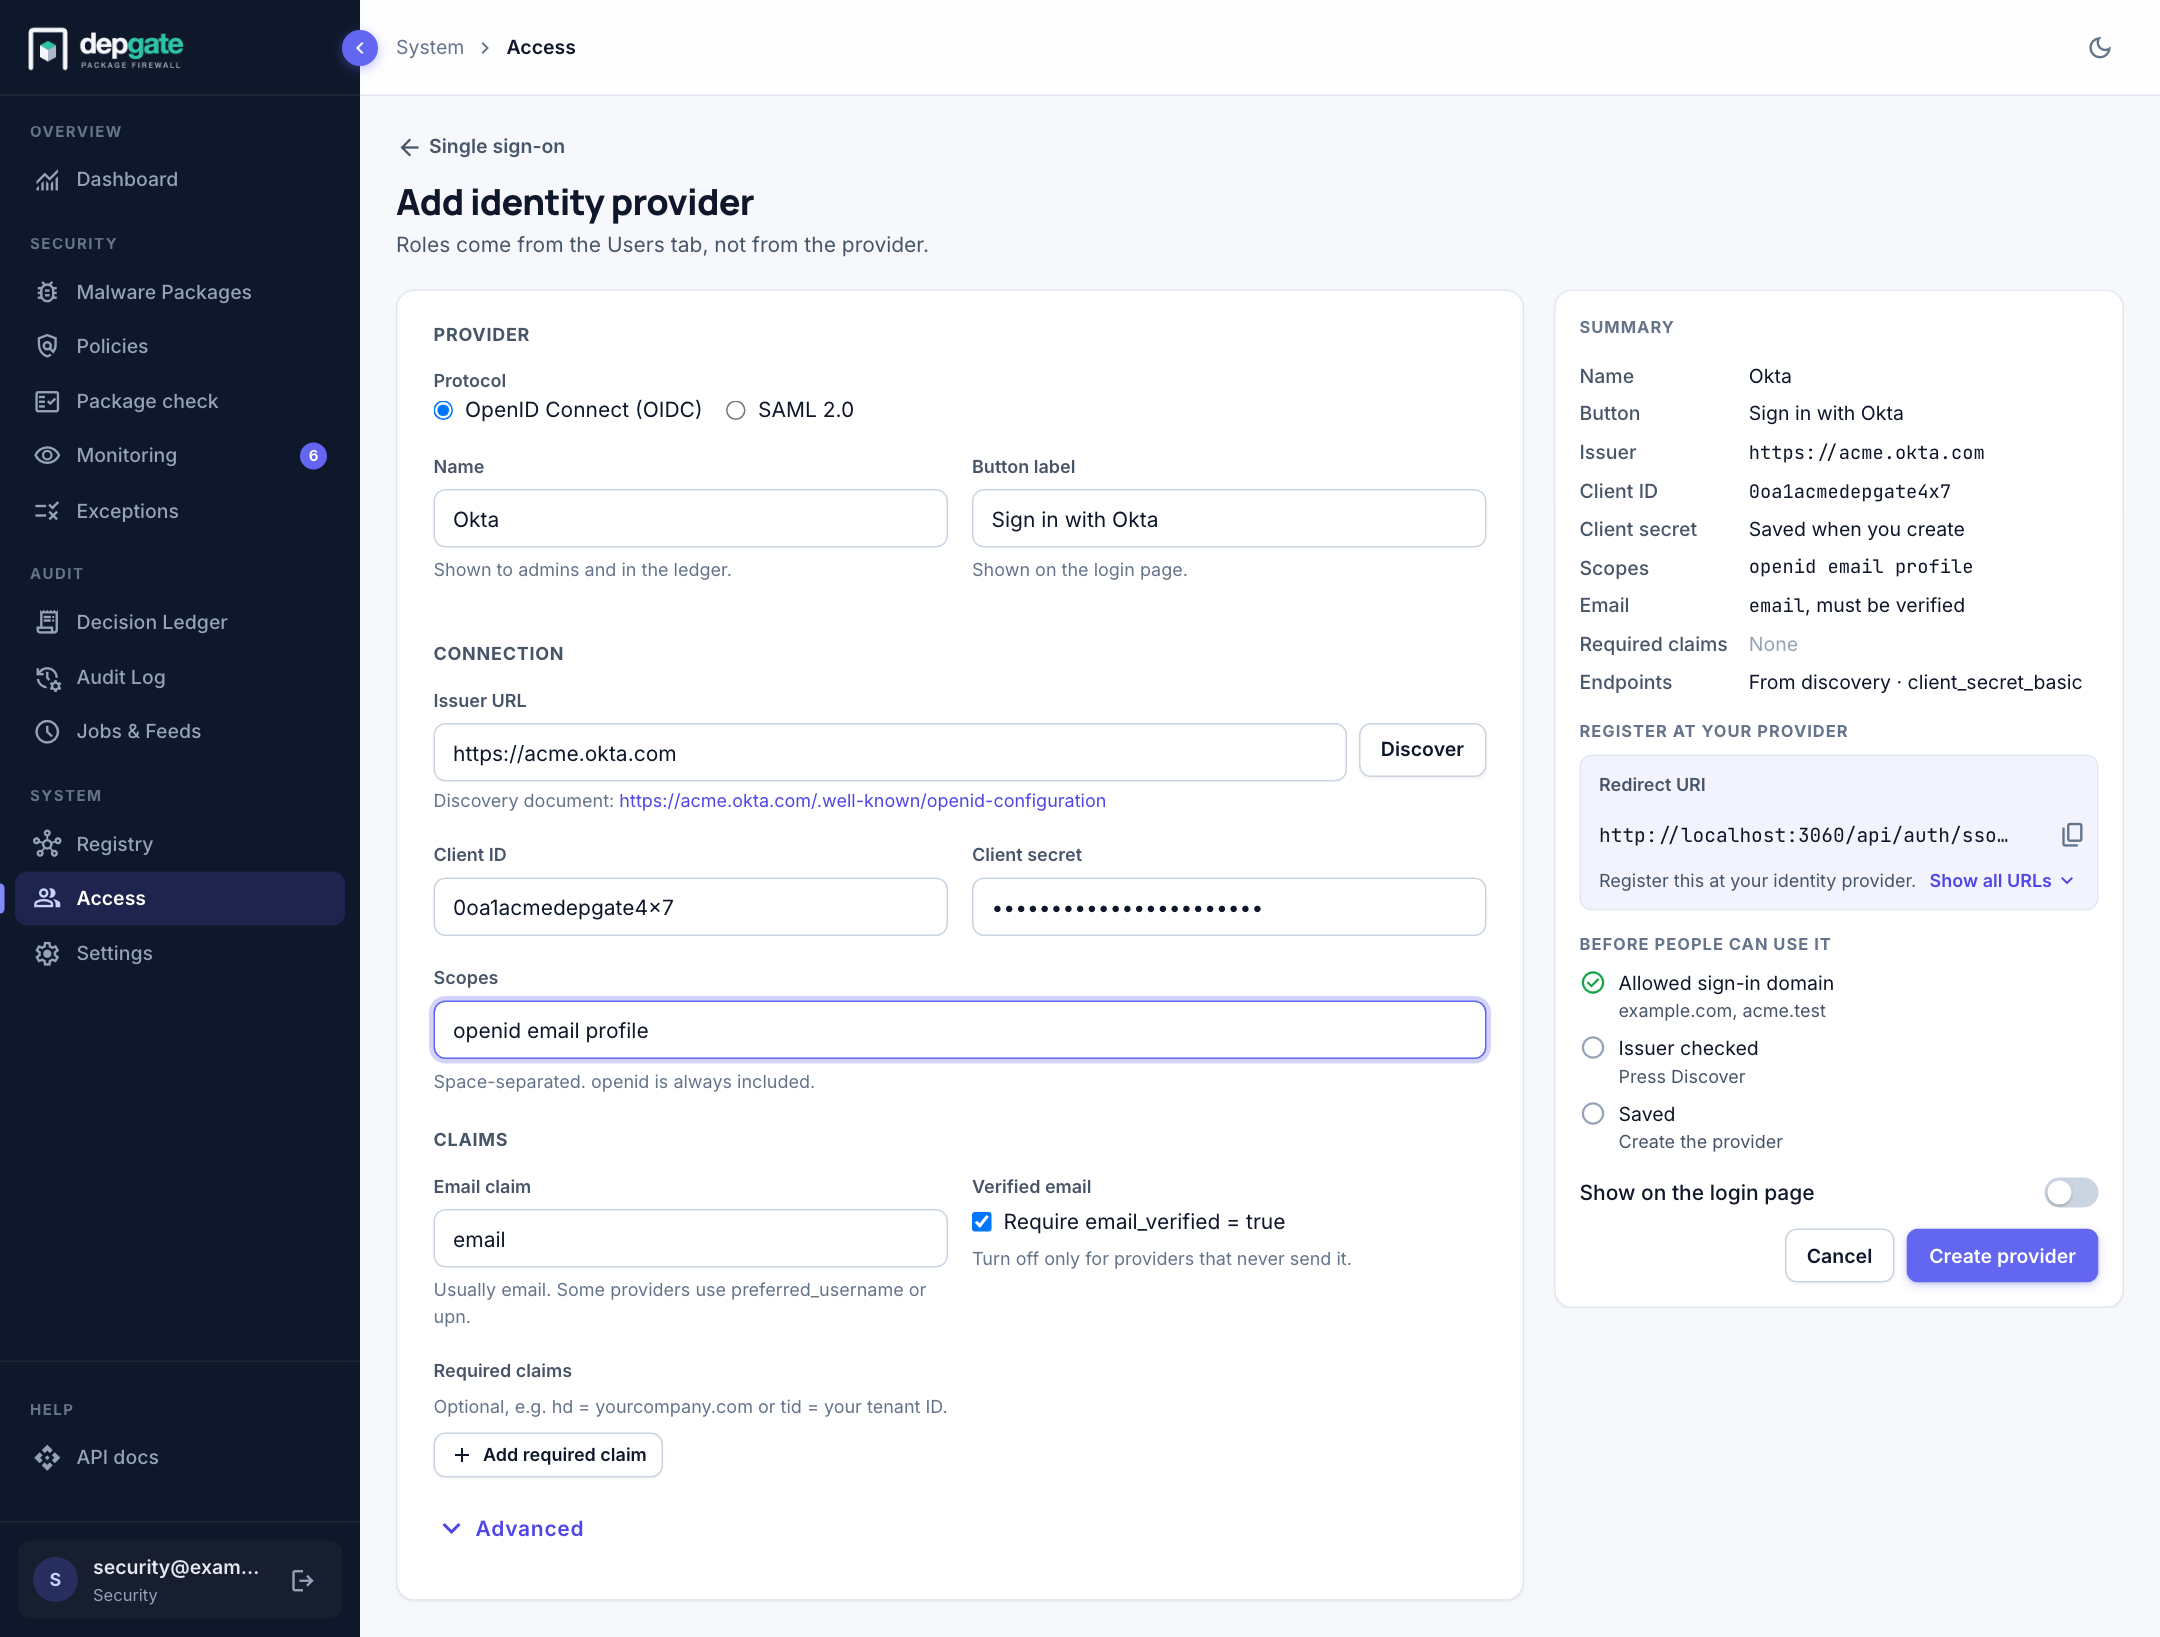The image size is (2160, 1637).
Task: Click the Monitoring badge showing 6
Action: pyautogui.click(x=313, y=456)
